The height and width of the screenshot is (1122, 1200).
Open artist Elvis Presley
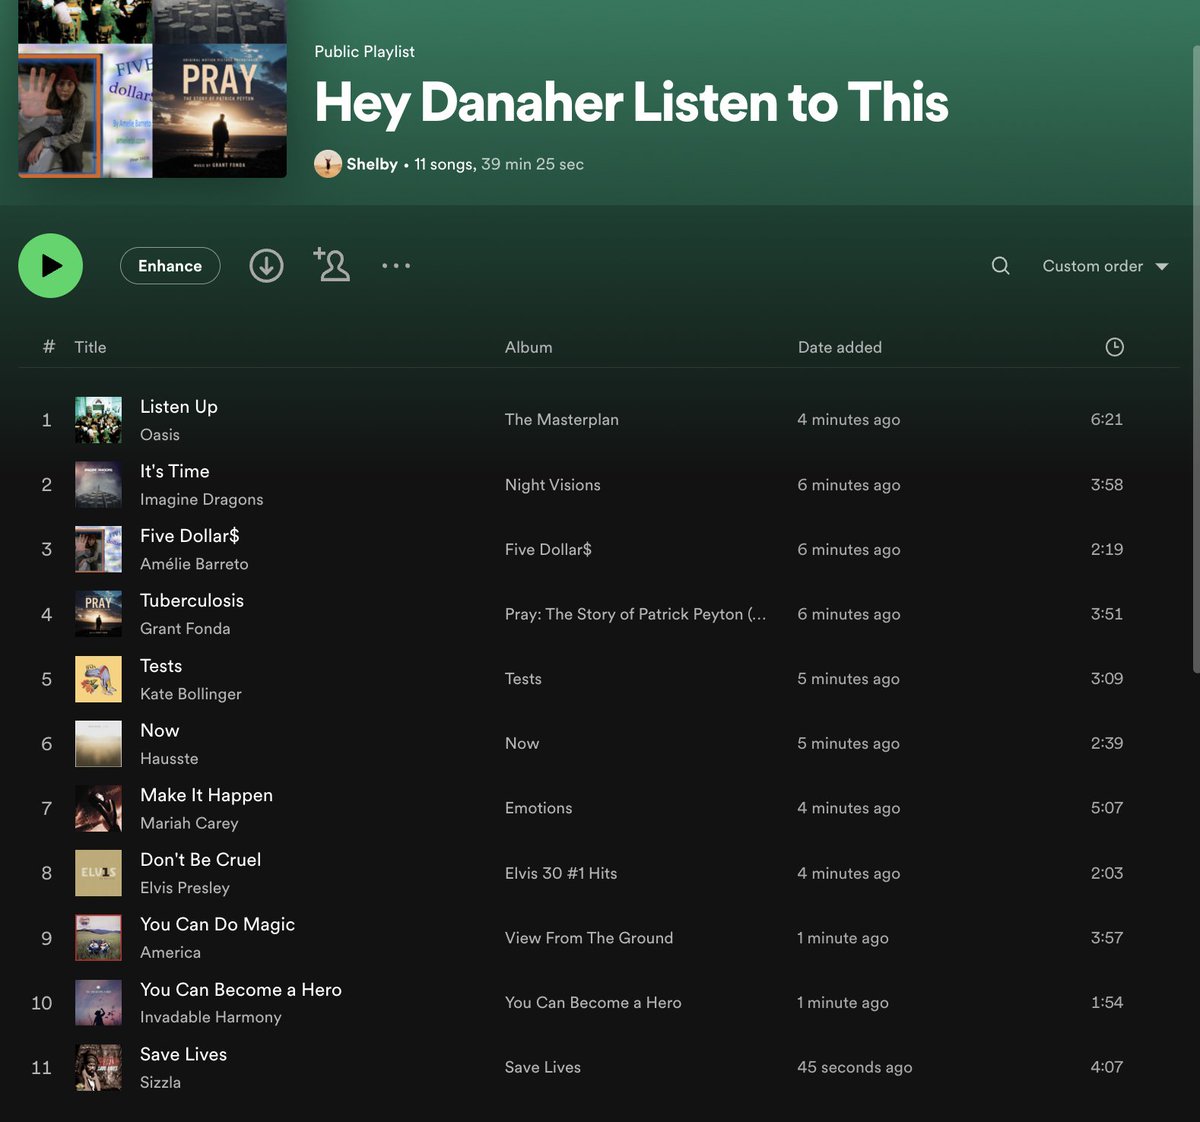pyautogui.click(x=185, y=888)
